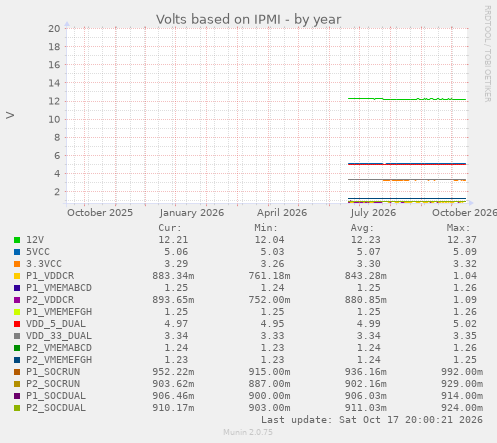Click the 3.3VCC orange legend swatch
This screenshot has height=443, width=497.
pyautogui.click(x=17, y=264)
